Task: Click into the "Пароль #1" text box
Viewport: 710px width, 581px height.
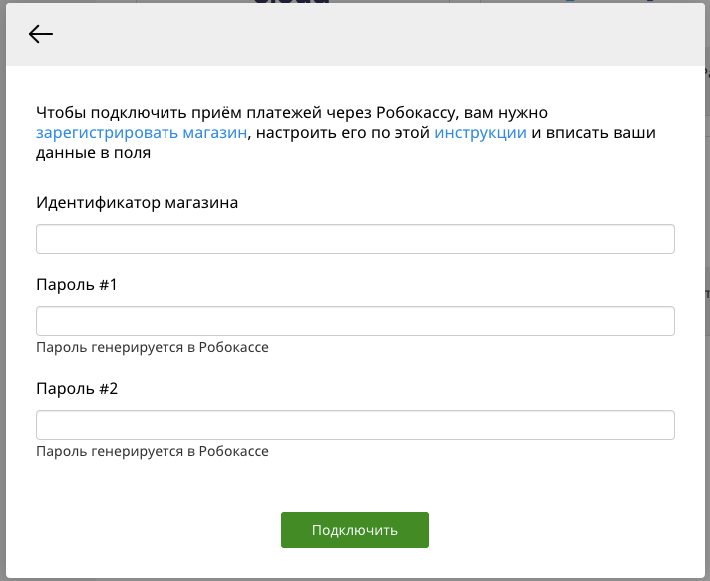Action: 355,321
